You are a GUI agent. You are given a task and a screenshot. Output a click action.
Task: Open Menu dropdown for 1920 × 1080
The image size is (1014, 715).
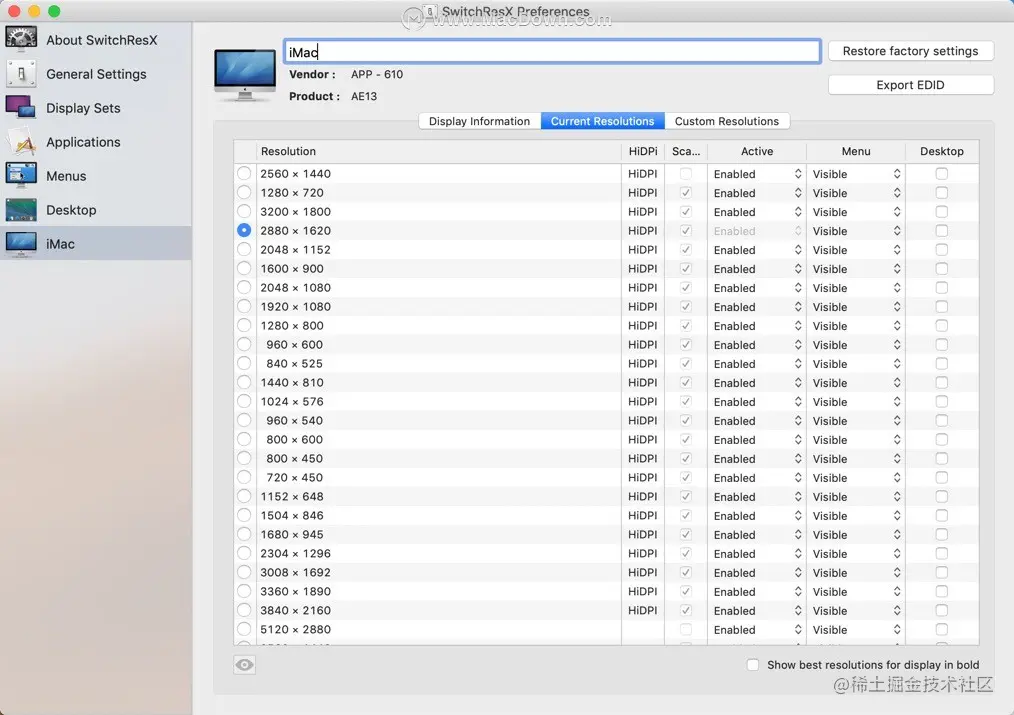(856, 306)
